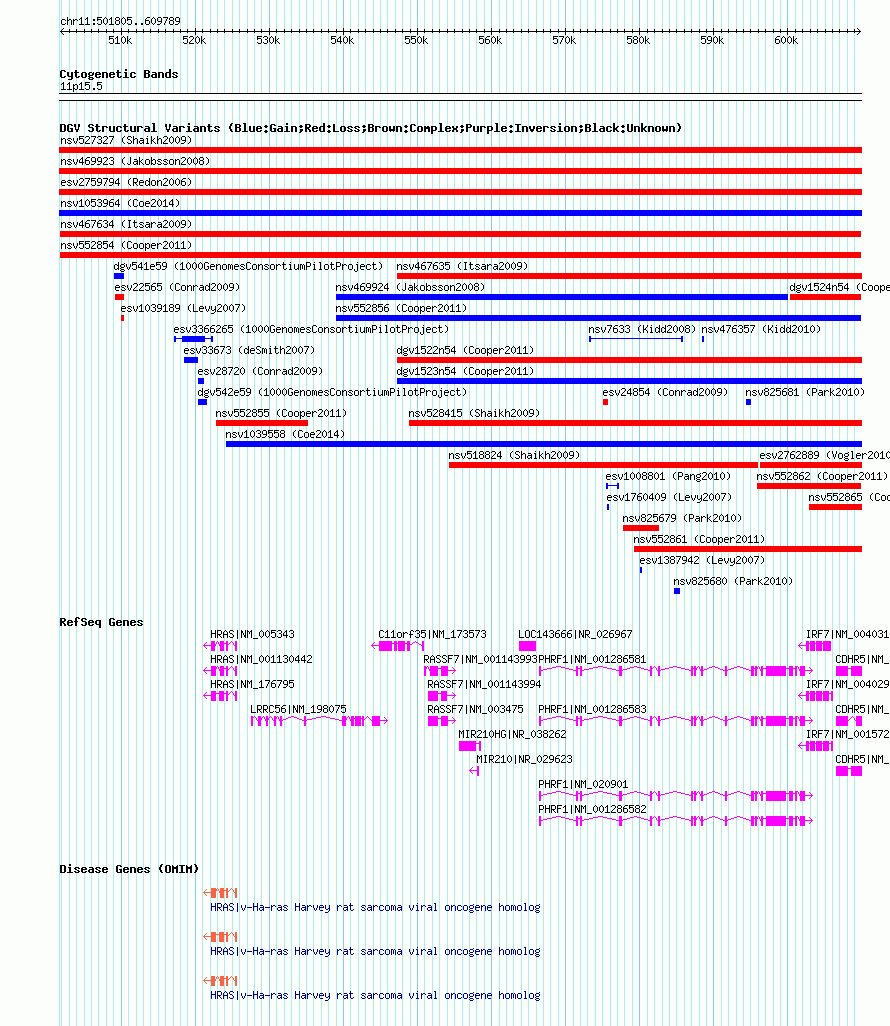Click the PHRF1|NM_001286581 gene label

pyautogui.click(x=592, y=659)
